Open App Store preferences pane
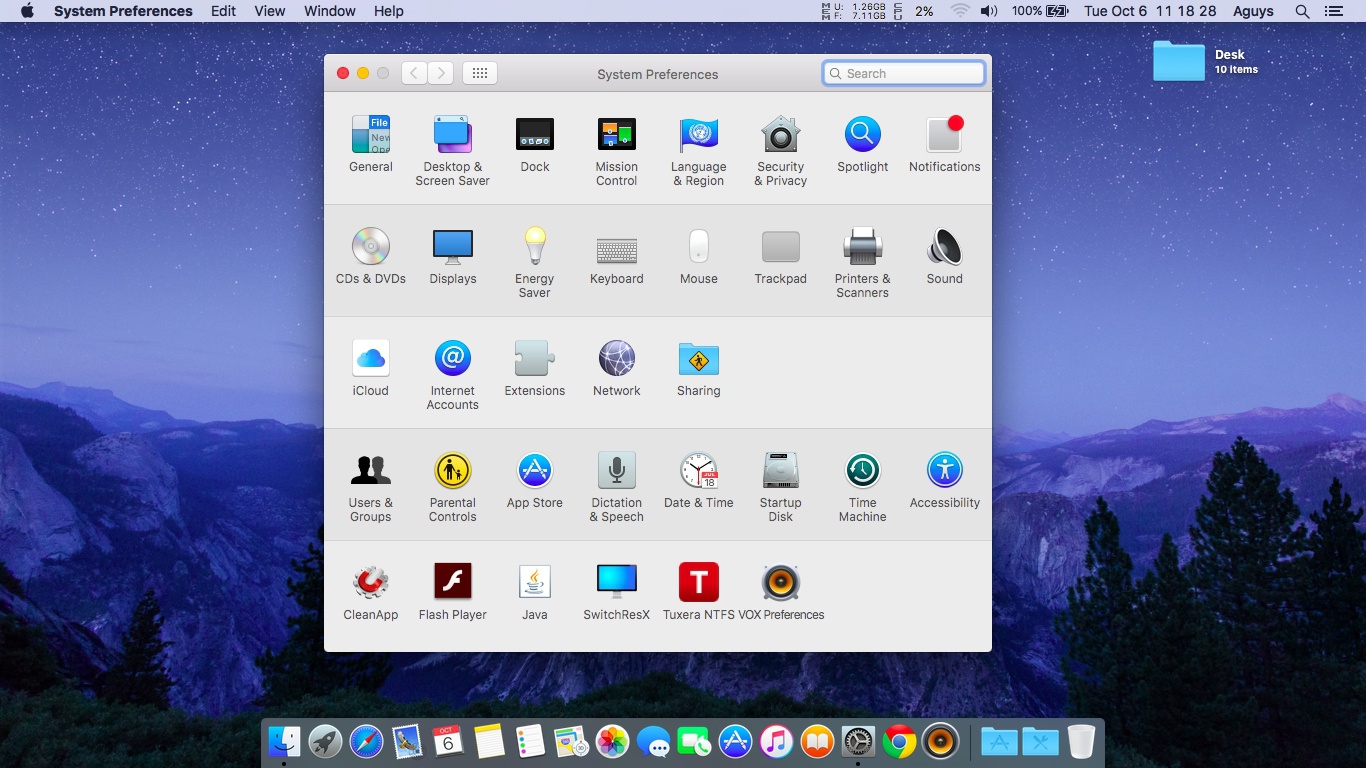The height and width of the screenshot is (768, 1366). click(x=535, y=481)
